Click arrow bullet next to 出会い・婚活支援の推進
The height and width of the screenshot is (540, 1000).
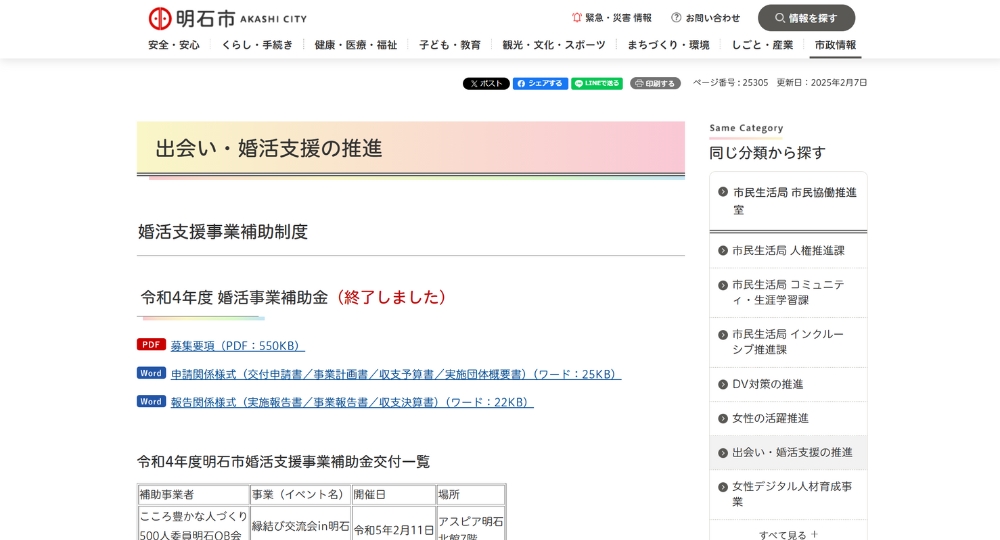click(x=723, y=453)
